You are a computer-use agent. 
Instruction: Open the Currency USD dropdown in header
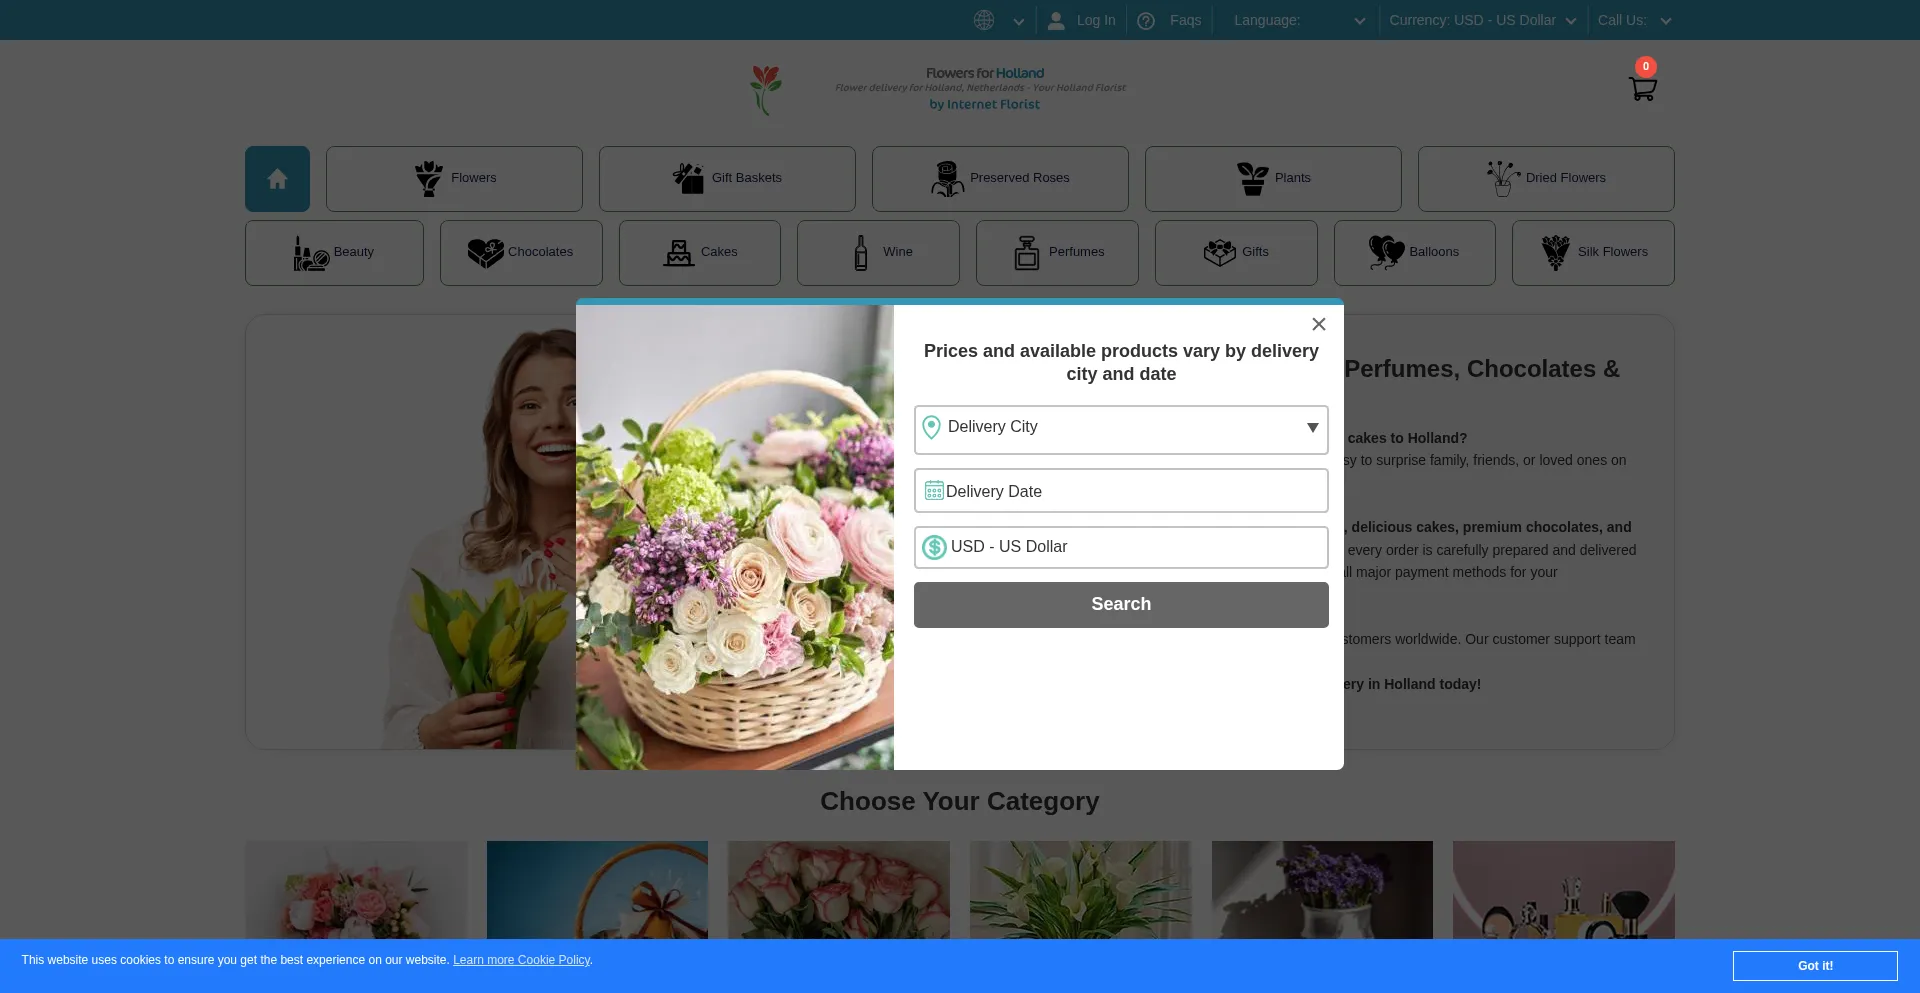point(1482,21)
